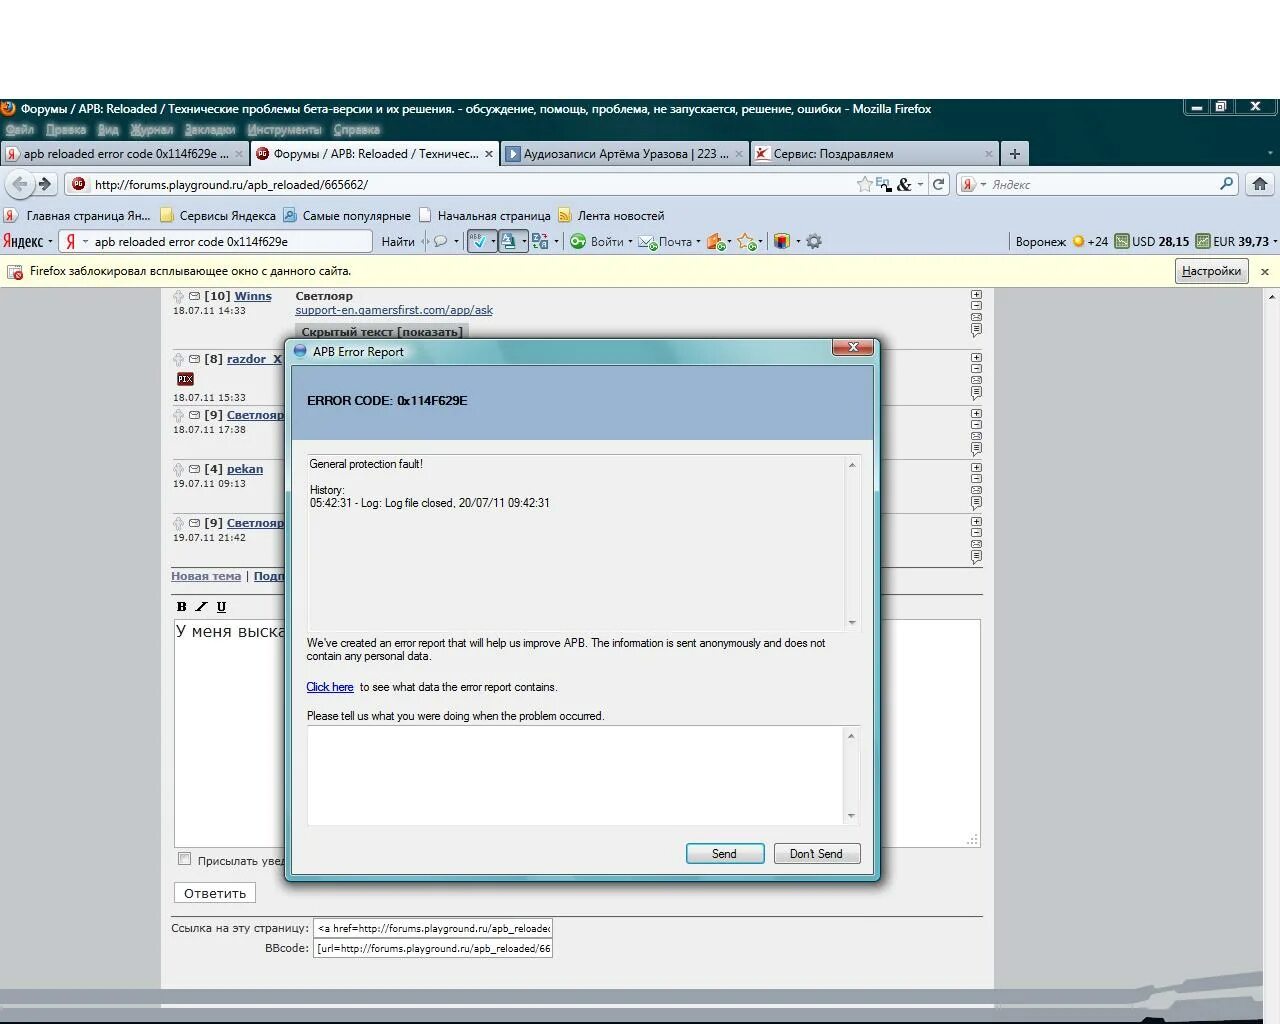Expand the Войти login dropdown
The height and width of the screenshot is (1024, 1280).
pyautogui.click(x=630, y=241)
